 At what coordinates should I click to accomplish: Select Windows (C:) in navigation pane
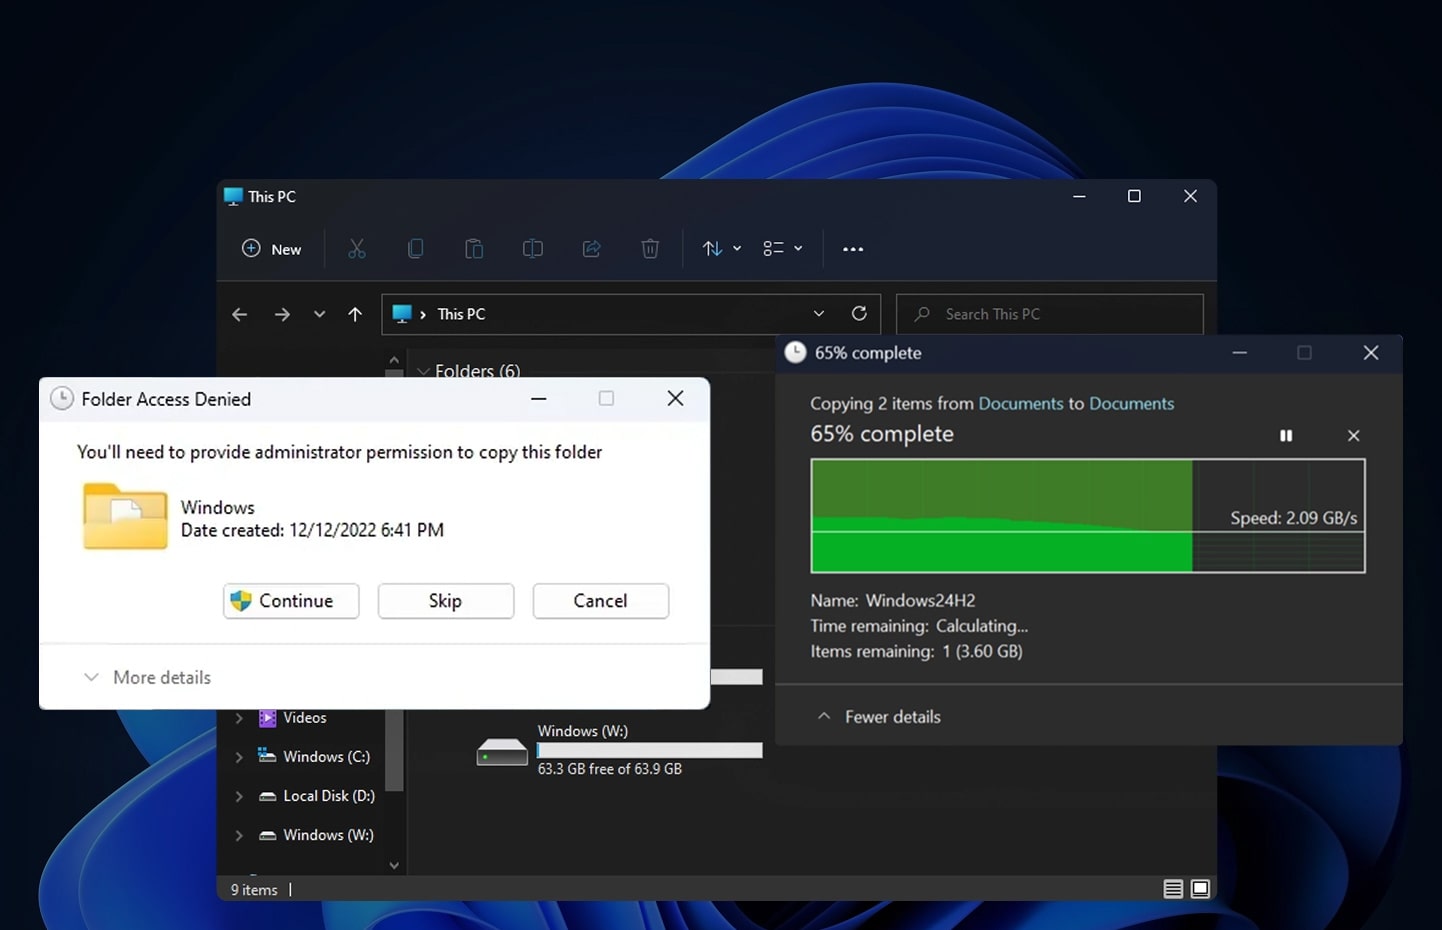click(x=326, y=757)
